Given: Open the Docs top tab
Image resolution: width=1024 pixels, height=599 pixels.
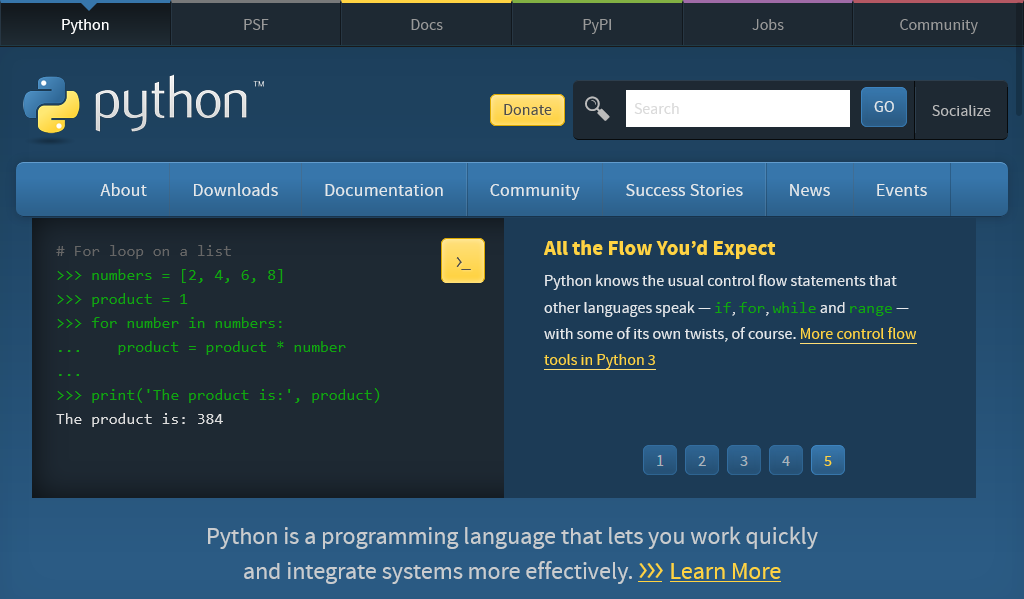Looking at the screenshot, I should [426, 25].
